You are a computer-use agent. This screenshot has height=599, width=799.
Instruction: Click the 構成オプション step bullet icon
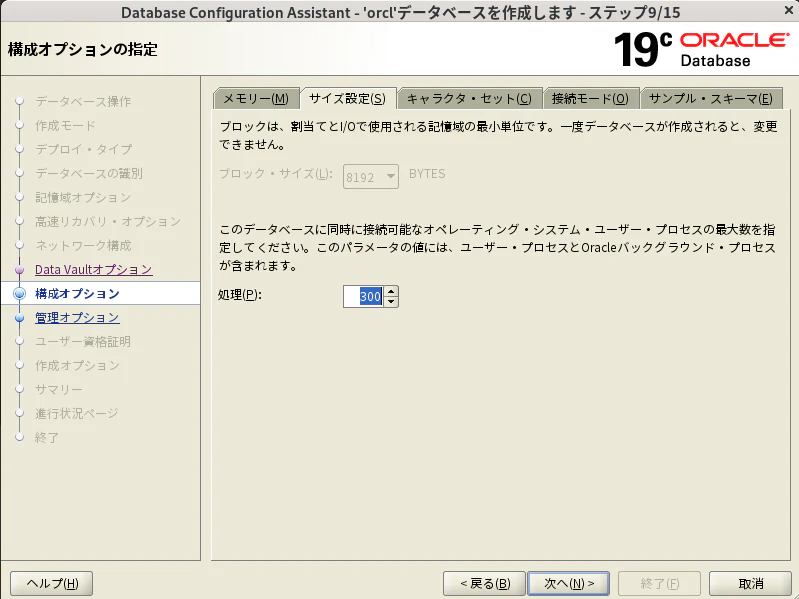click(x=19, y=293)
